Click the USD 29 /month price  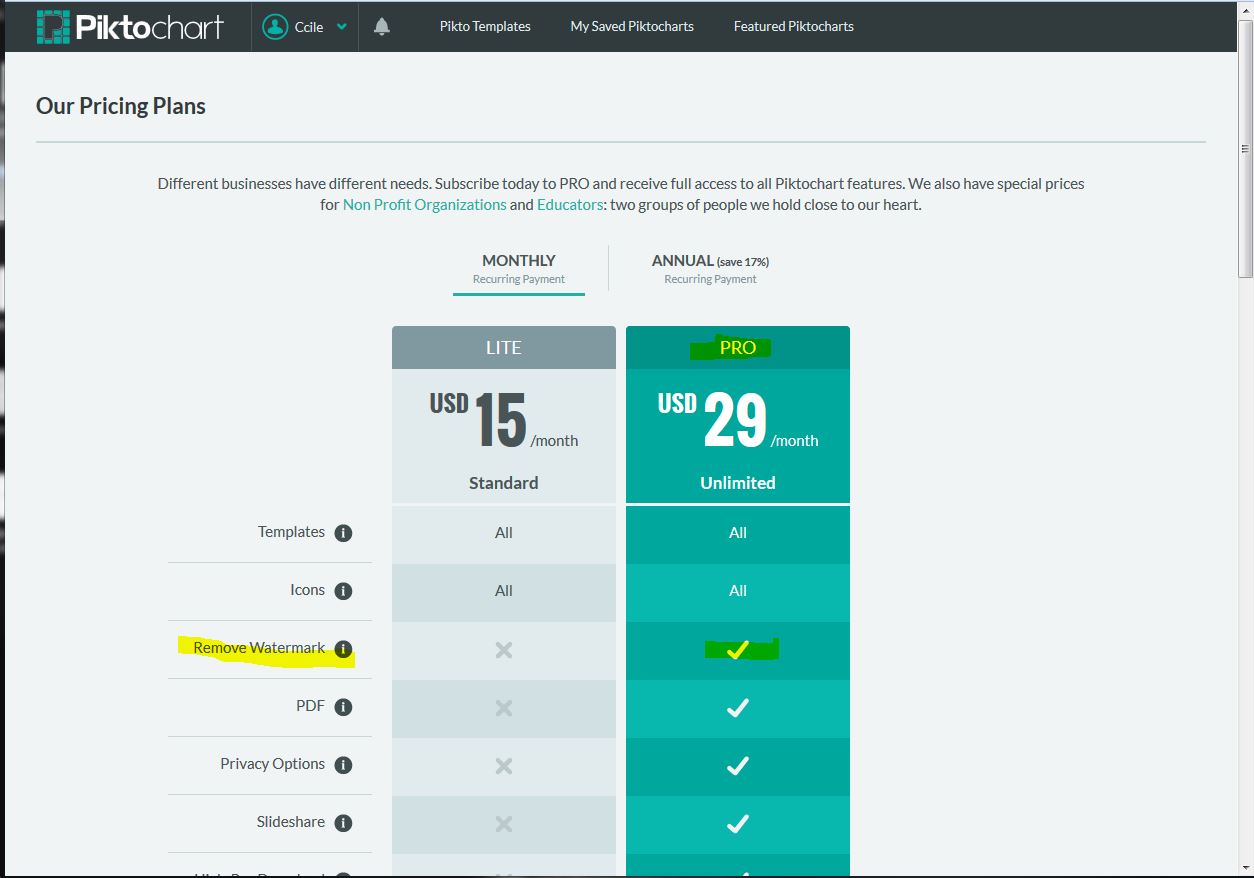point(738,420)
